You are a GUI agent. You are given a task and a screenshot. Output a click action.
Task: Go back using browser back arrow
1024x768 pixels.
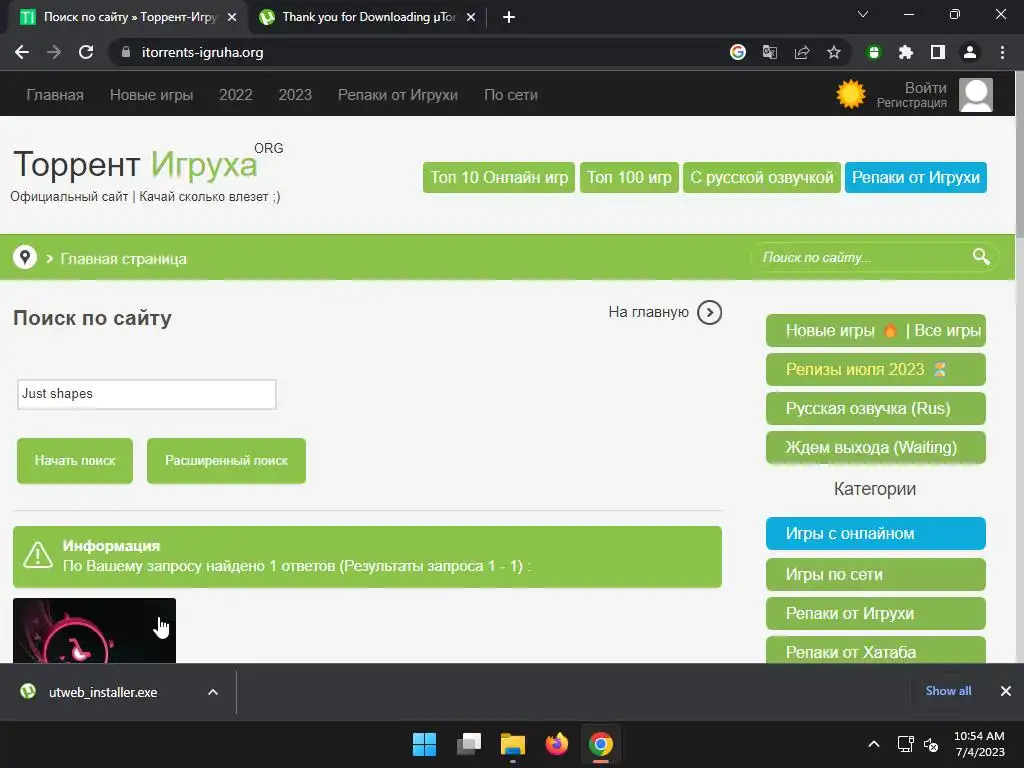coord(22,52)
